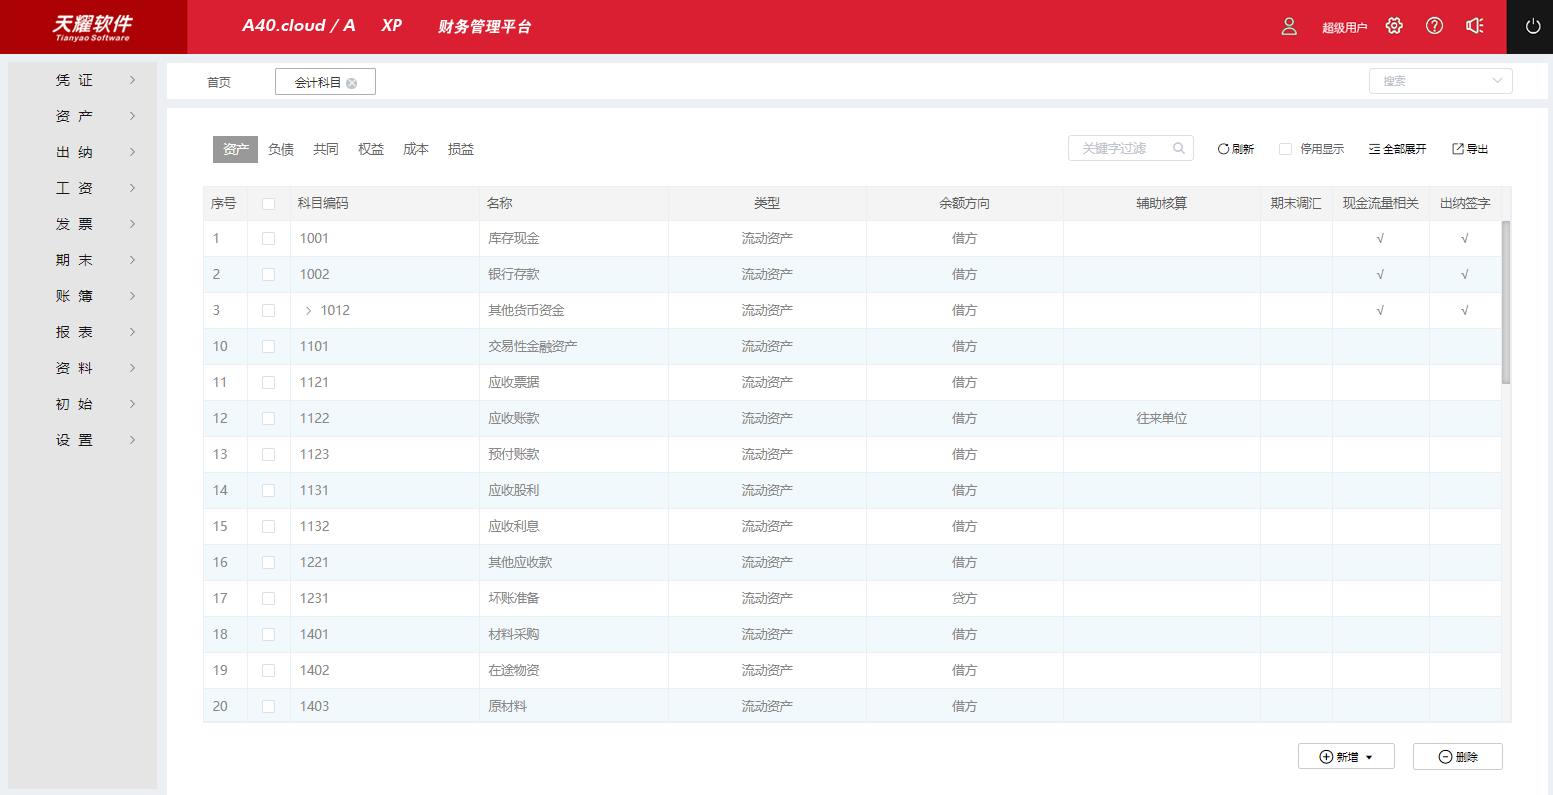Open the user profile icon
This screenshot has height=795, width=1553.
[x=1289, y=26]
